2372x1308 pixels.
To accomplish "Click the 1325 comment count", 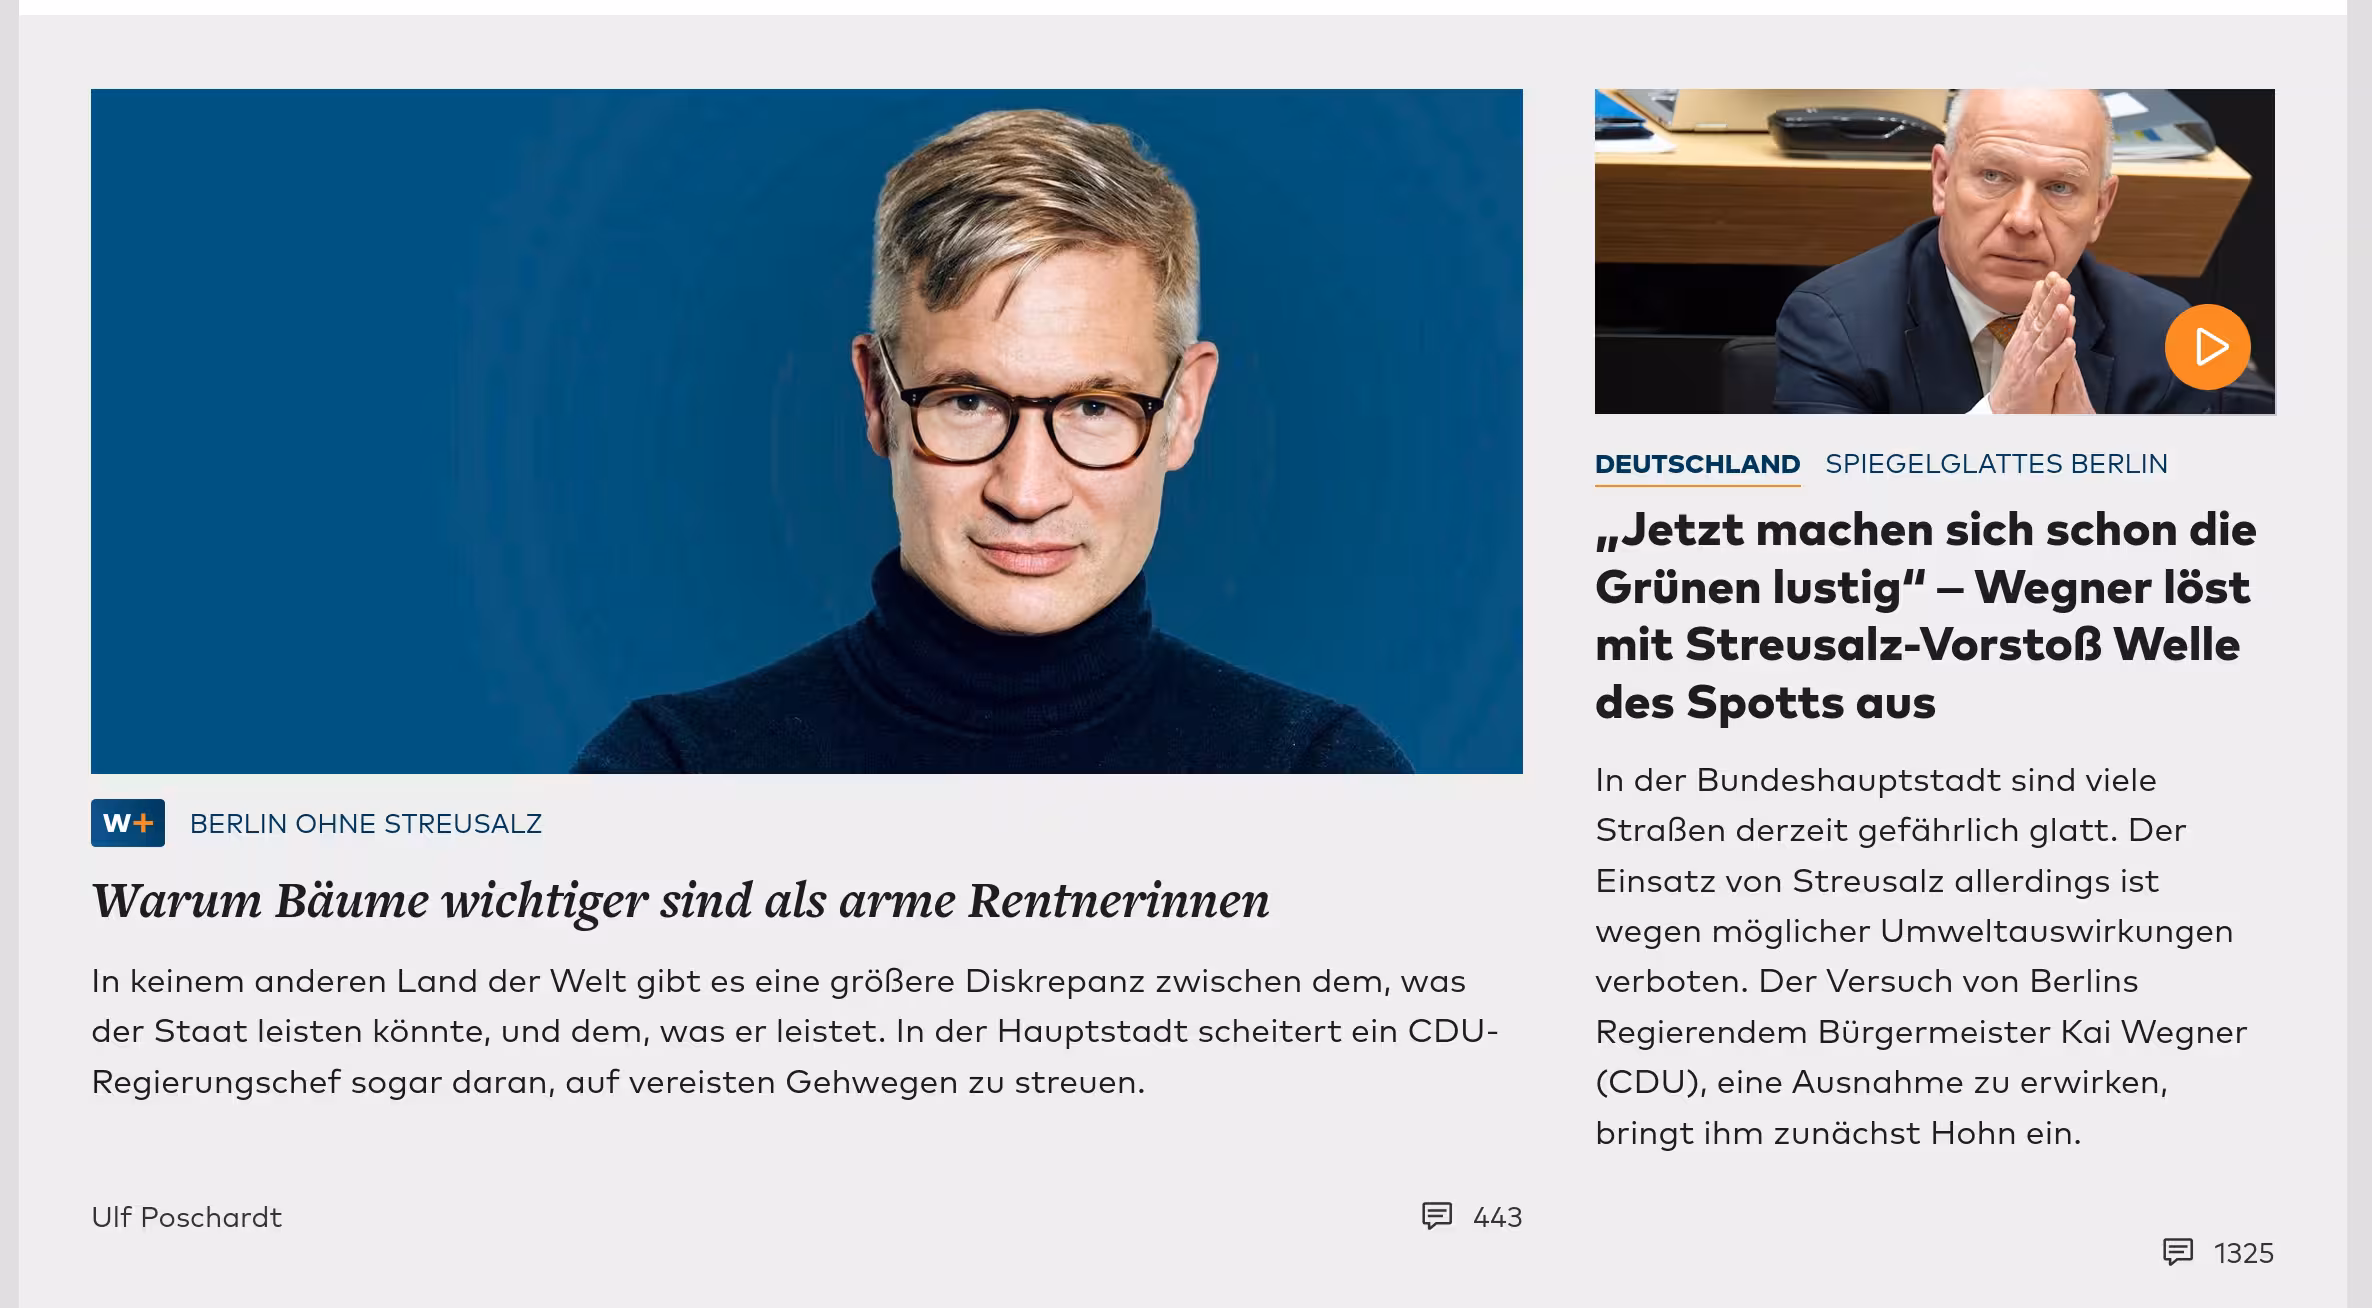I will point(2244,1253).
